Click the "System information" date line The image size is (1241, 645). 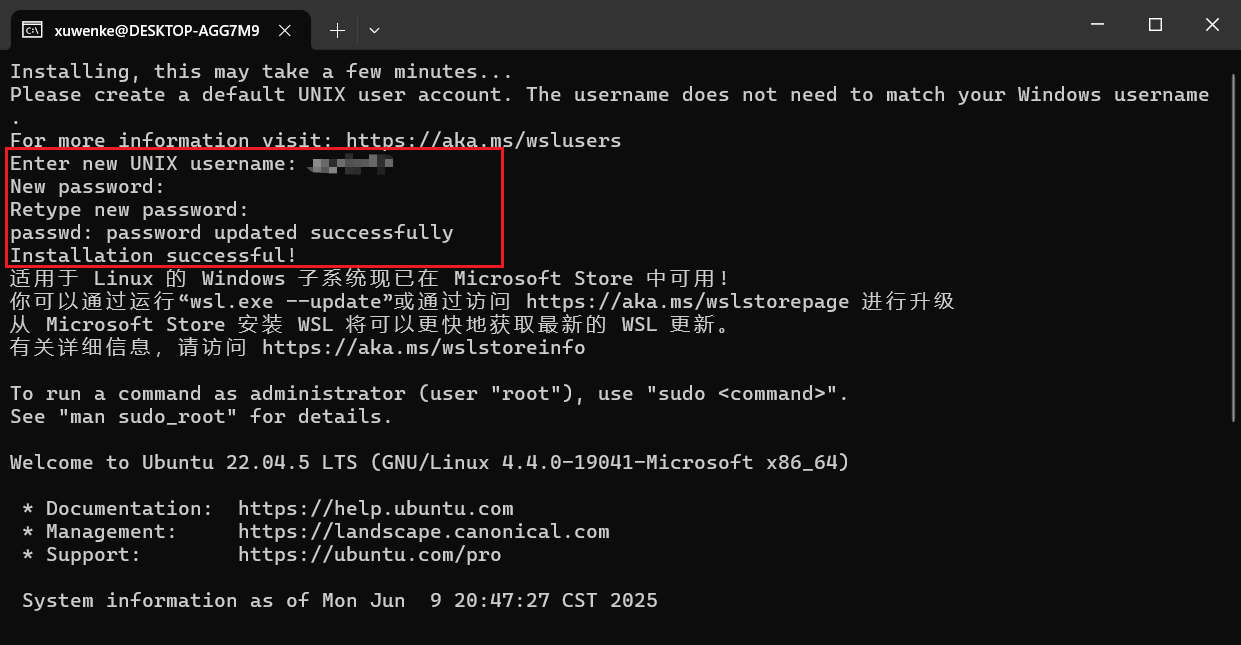[x=340, y=601]
